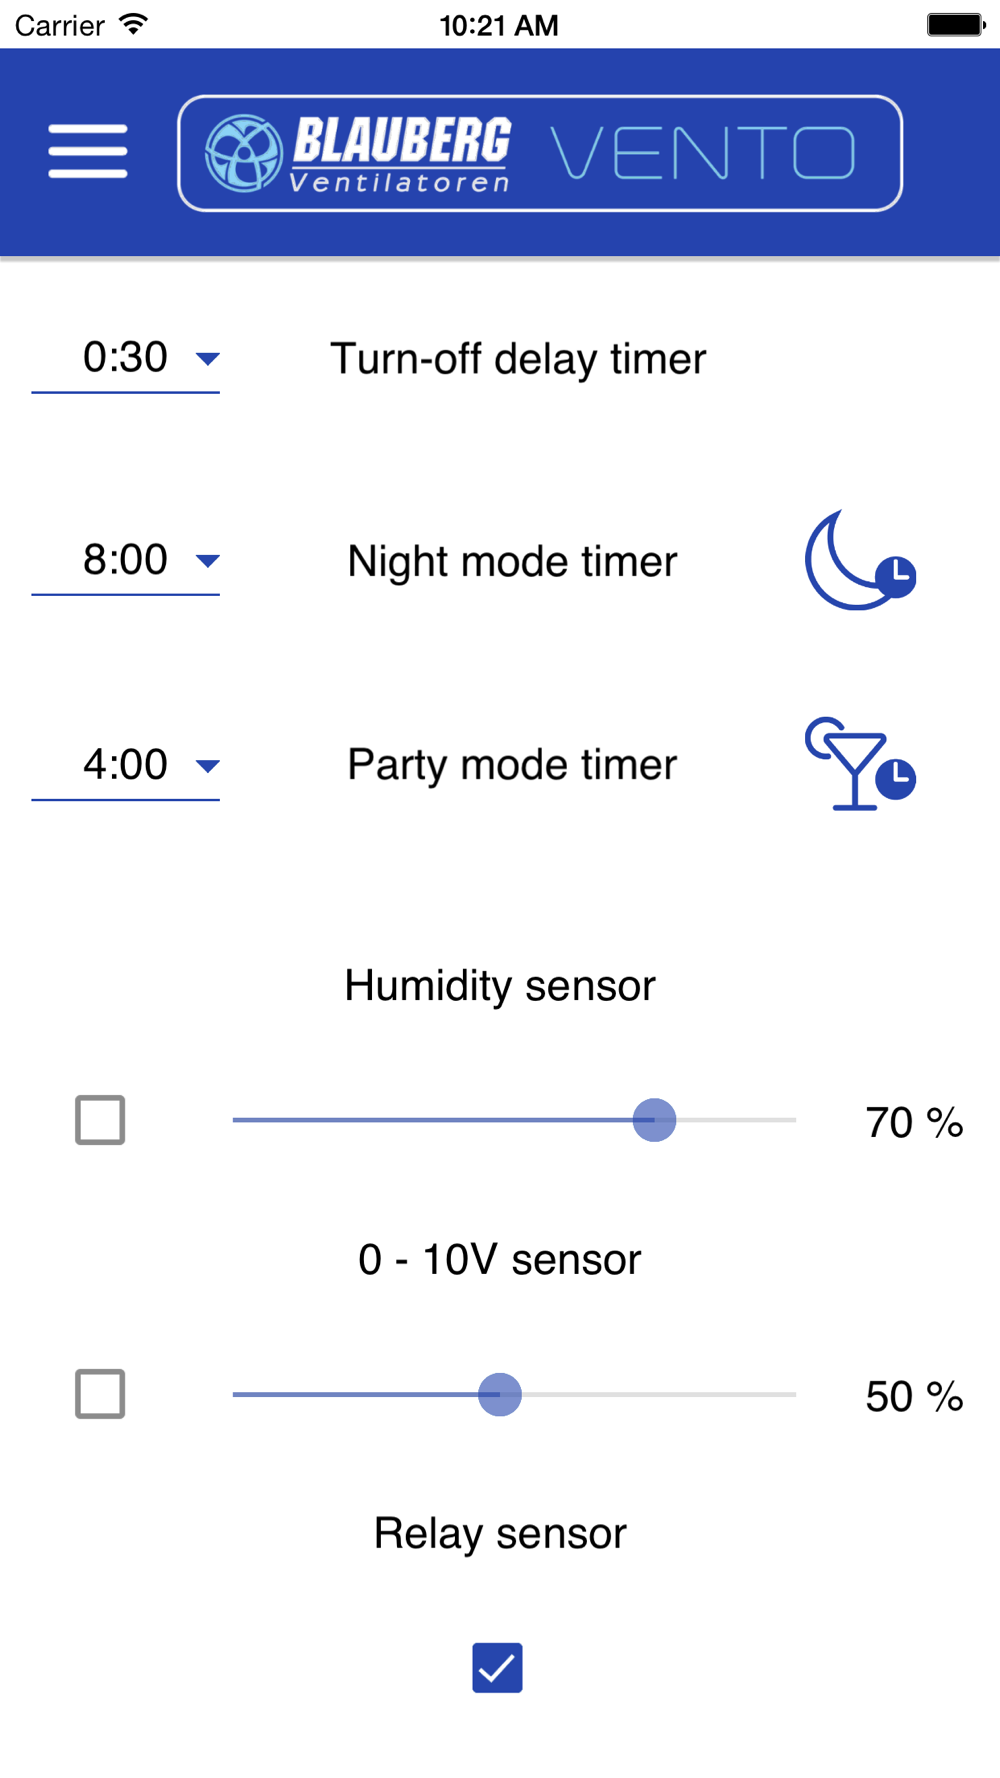Tap the 0 - 10V sensor slider handle
The width and height of the screenshot is (1000, 1778).
tap(500, 1394)
